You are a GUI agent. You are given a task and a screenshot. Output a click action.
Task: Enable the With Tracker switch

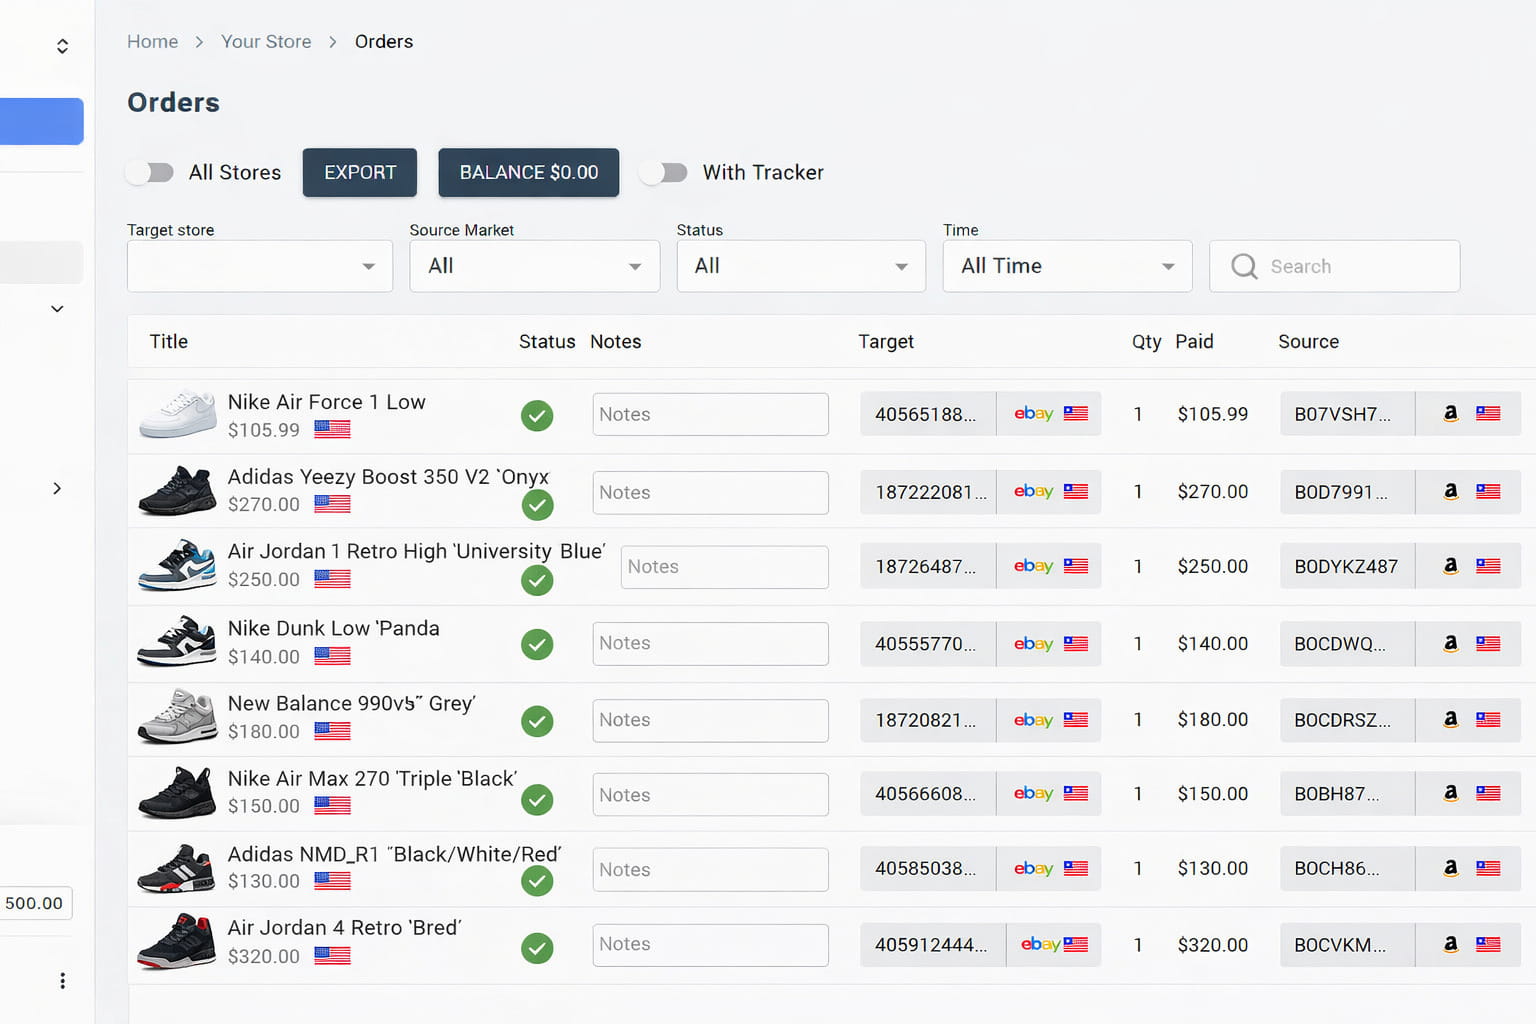coord(664,172)
